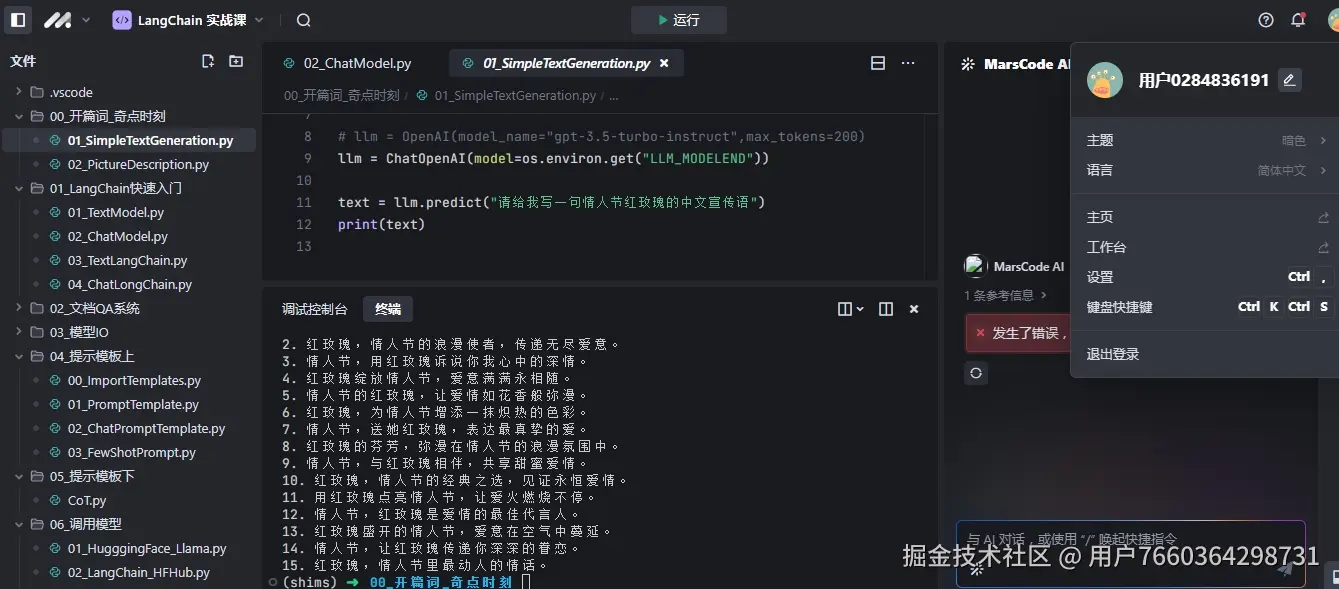Click the regenerate response icon in MarsCode chat

point(975,373)
